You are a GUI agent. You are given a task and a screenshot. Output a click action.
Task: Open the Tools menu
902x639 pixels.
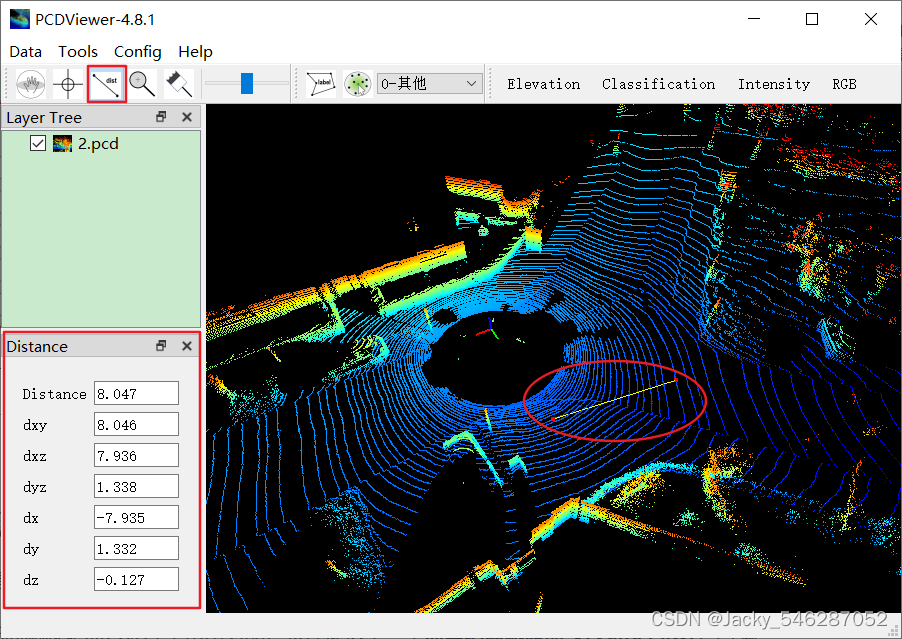78,52
